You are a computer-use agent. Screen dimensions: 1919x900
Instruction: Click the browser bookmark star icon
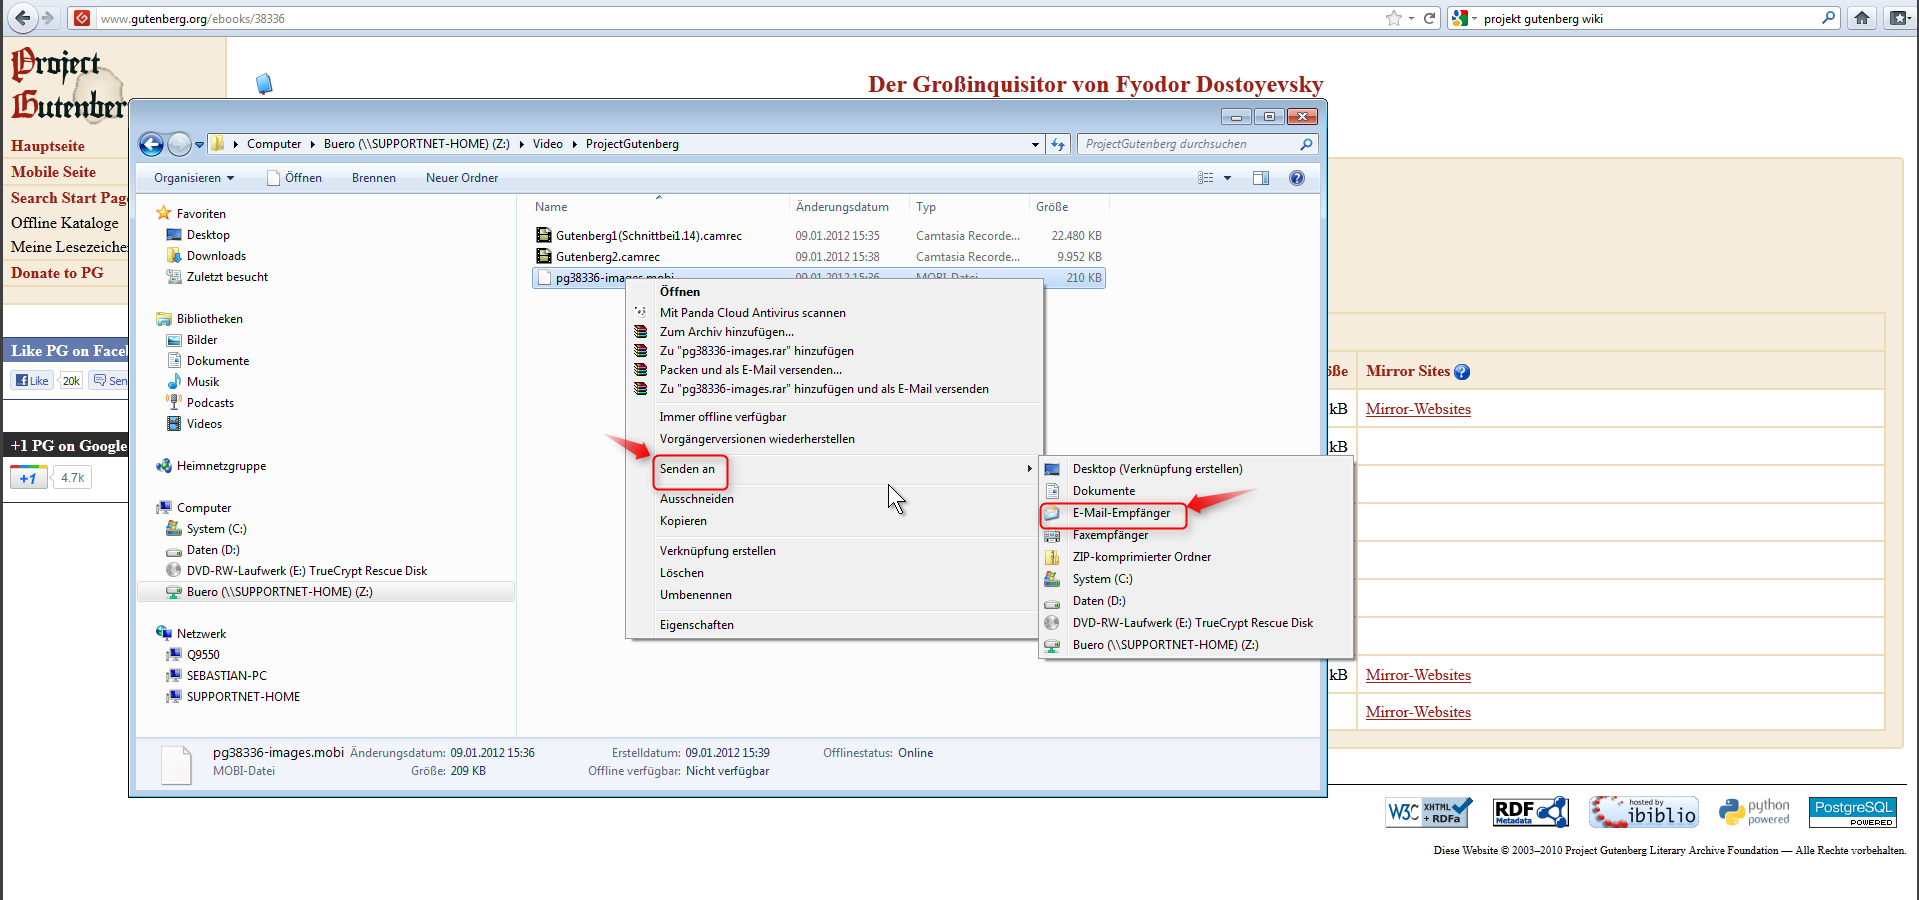point(1394,18)
